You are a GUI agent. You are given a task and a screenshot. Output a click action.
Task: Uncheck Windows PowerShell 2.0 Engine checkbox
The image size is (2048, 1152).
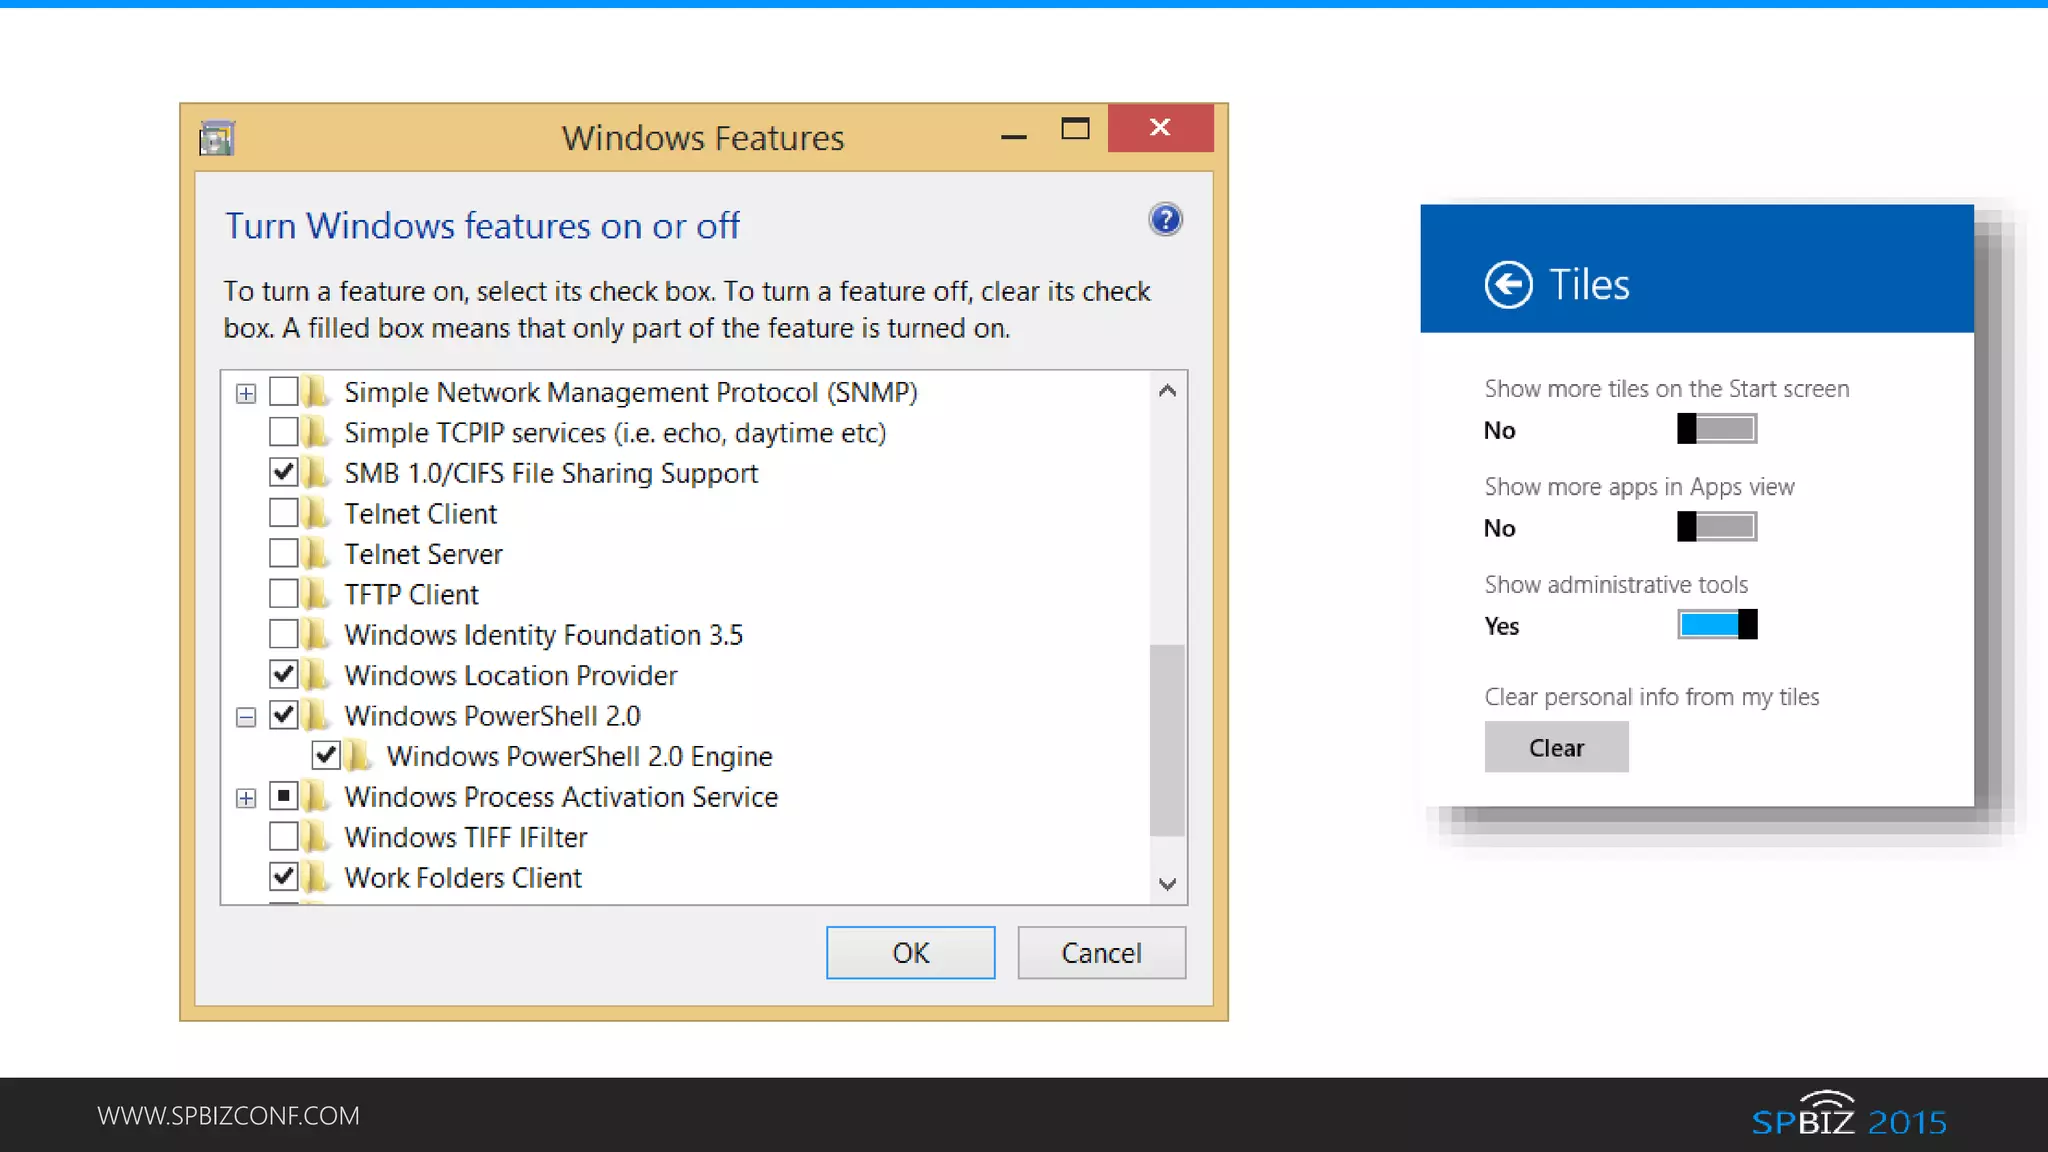pos(326,755)
